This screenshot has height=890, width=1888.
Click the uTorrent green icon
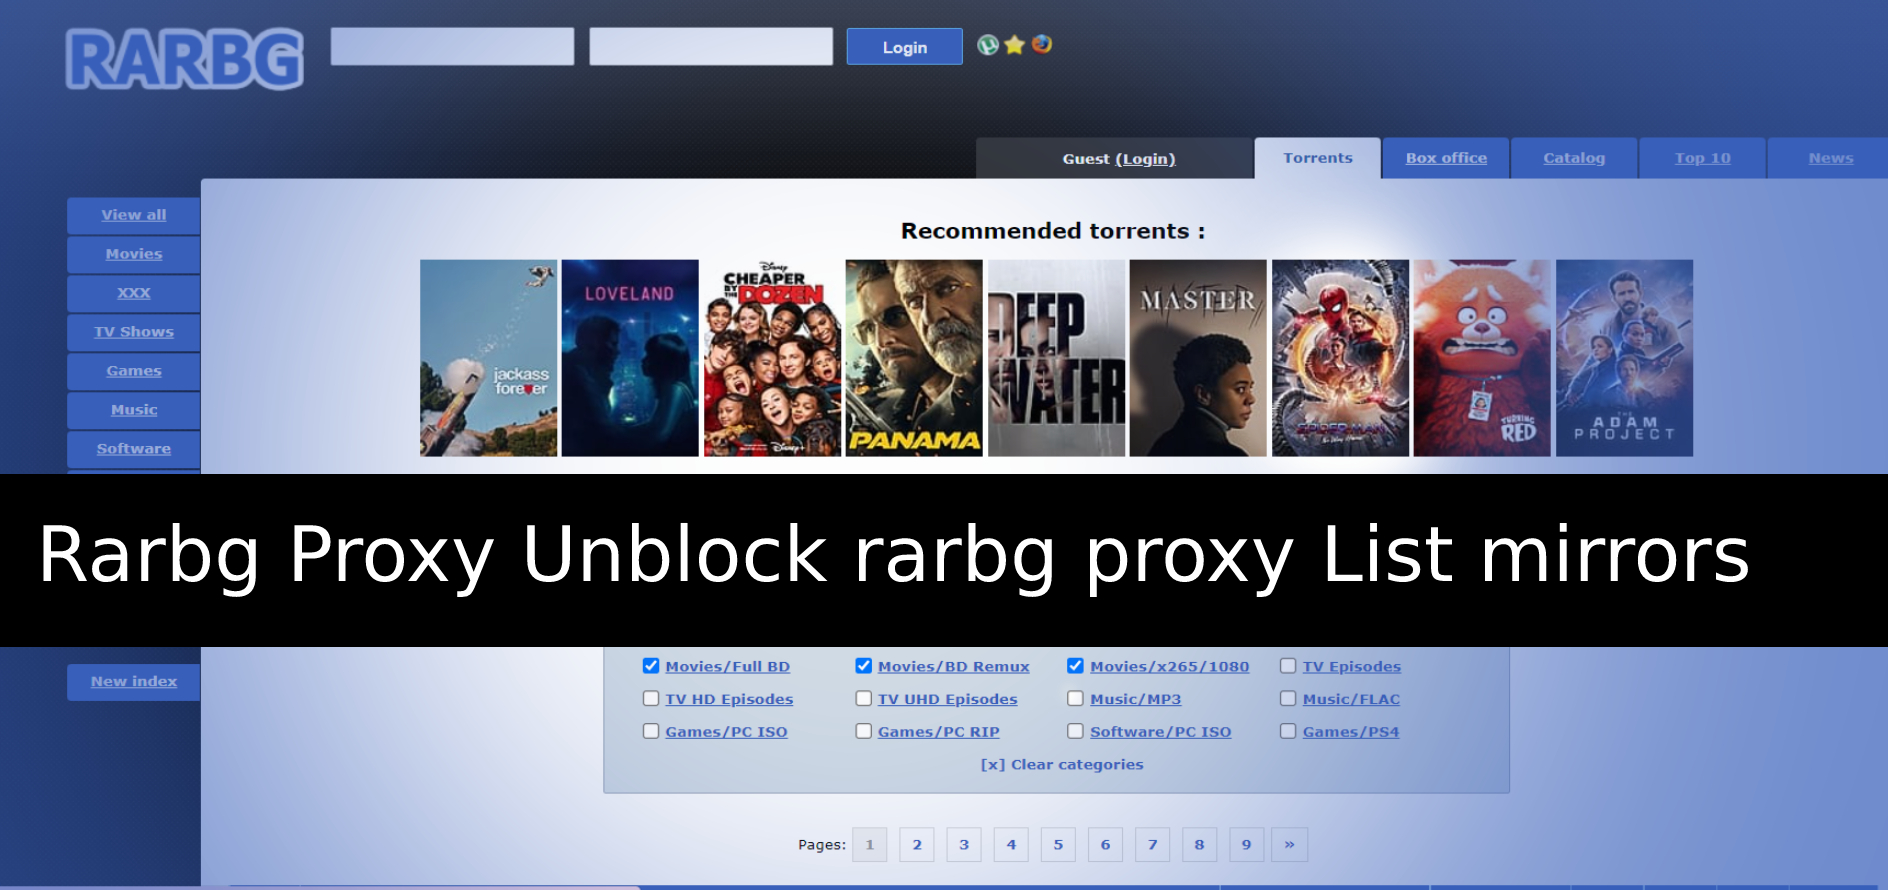[x=988, y=45]
